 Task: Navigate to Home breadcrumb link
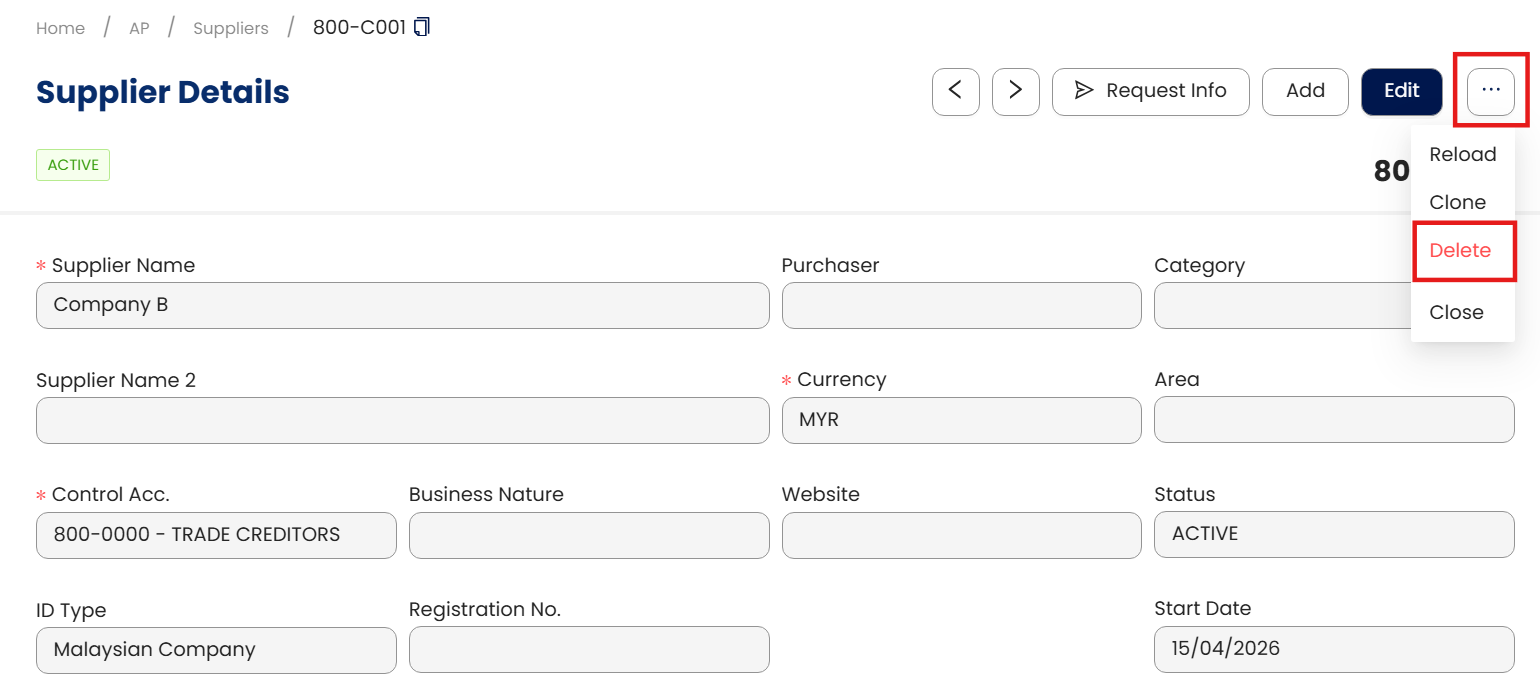pos(60,28)
